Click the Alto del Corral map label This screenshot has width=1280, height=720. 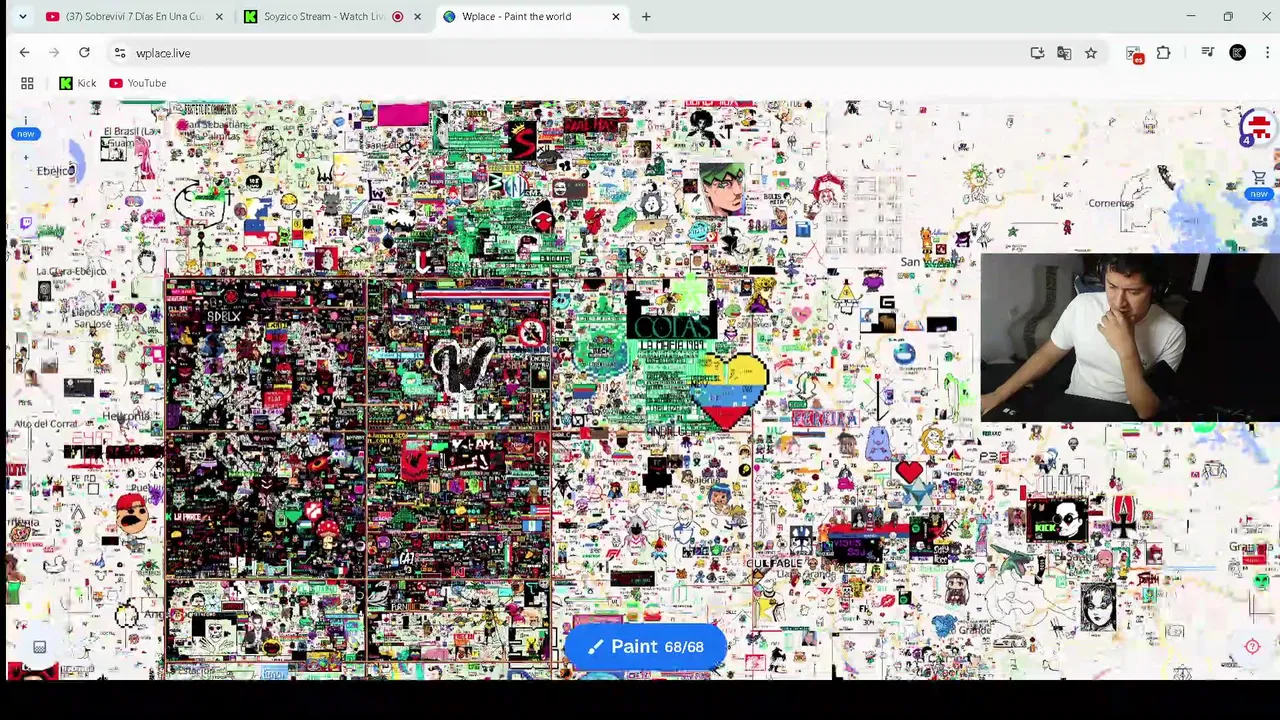45,424
